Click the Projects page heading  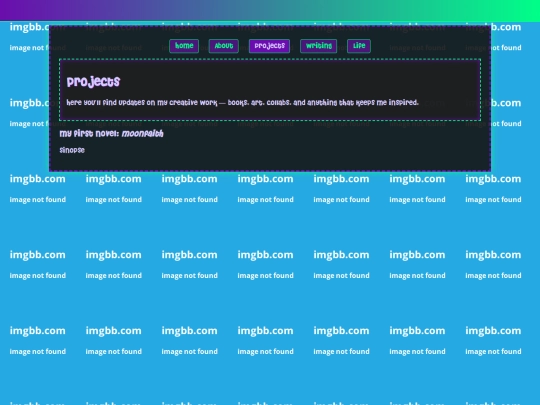pyautogui.click(x=93, y=82)
